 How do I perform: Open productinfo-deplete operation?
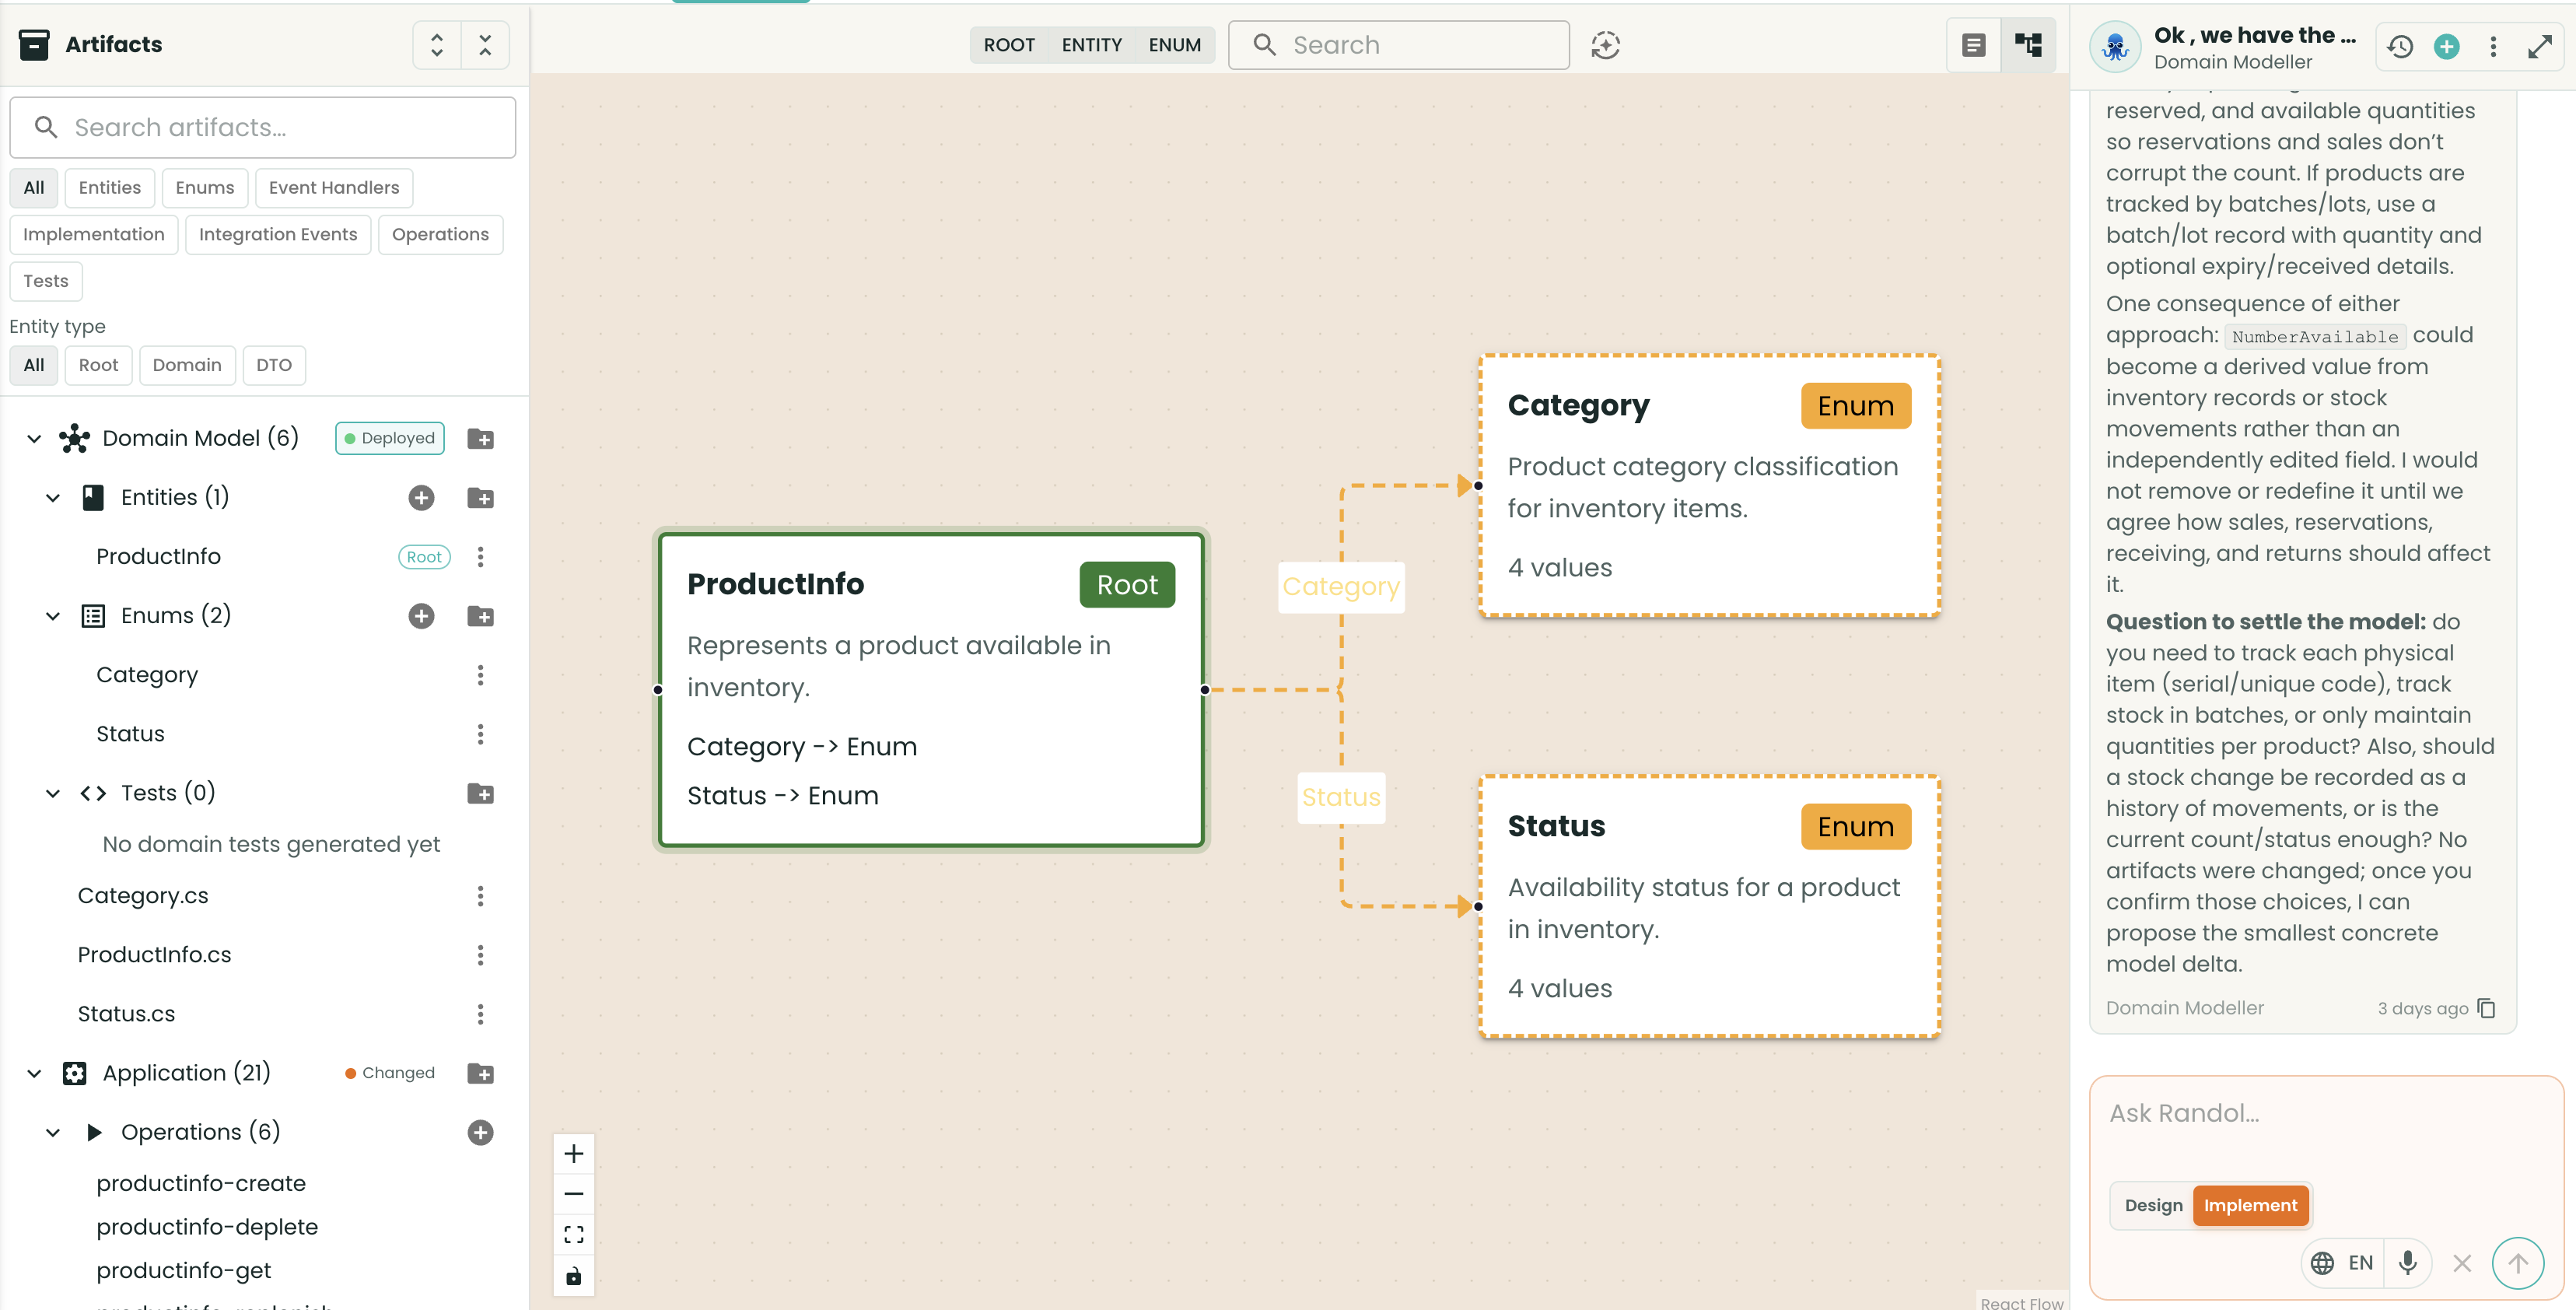click(207, 1227)
